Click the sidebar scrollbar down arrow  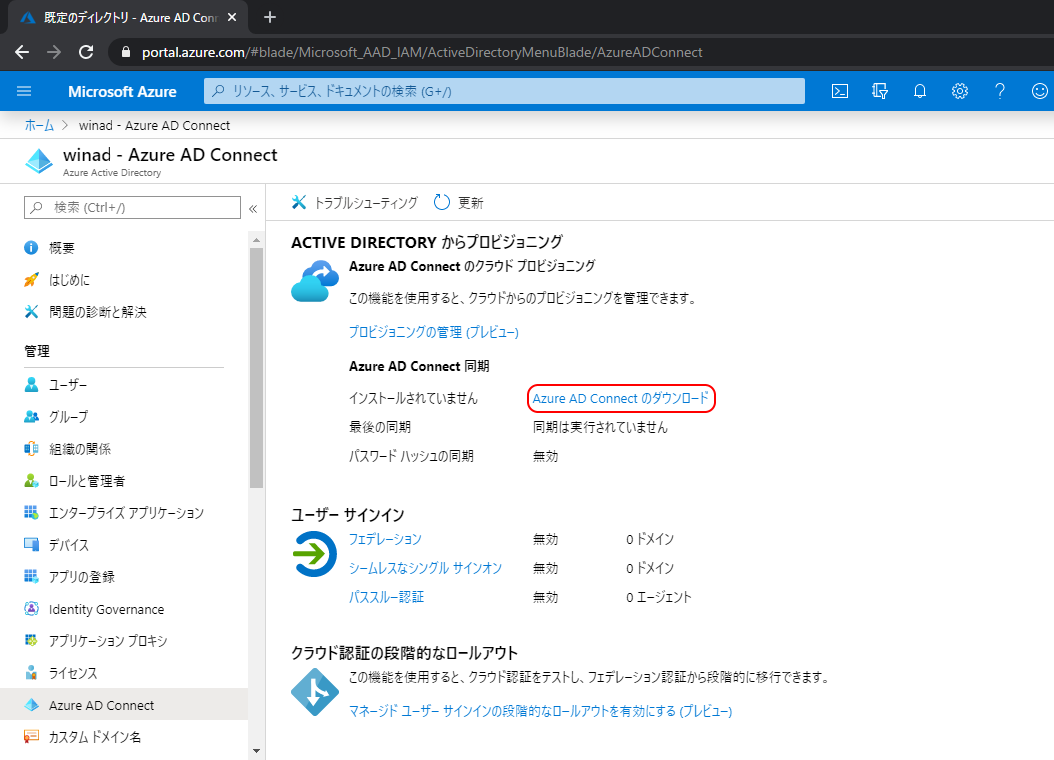click(256, 751)
